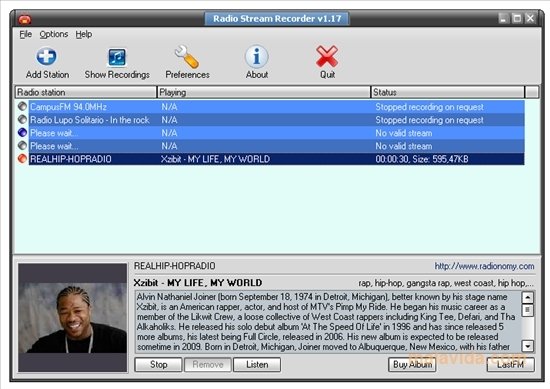Click the red Quit X icon
550x389 pixels.
pyautogui.click(x=327, y=56)
